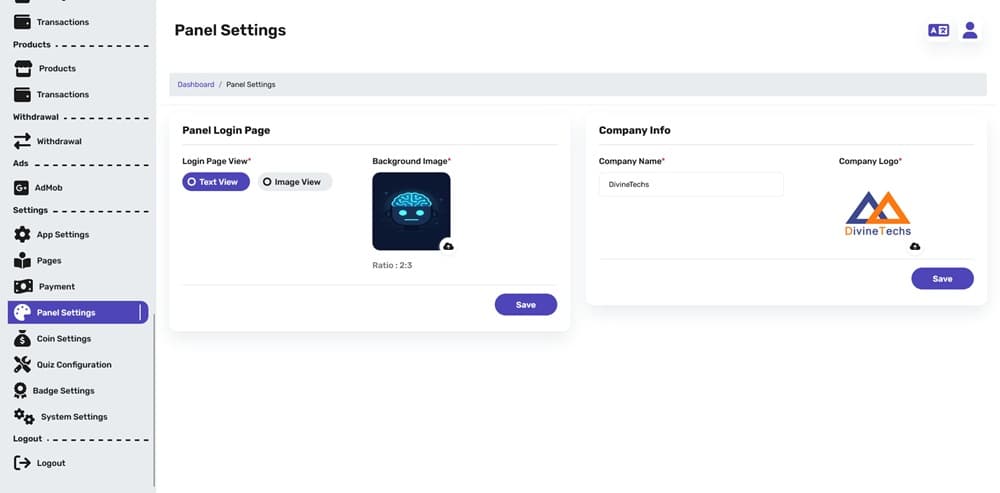Click the Company Name input field

pos(690,185)
